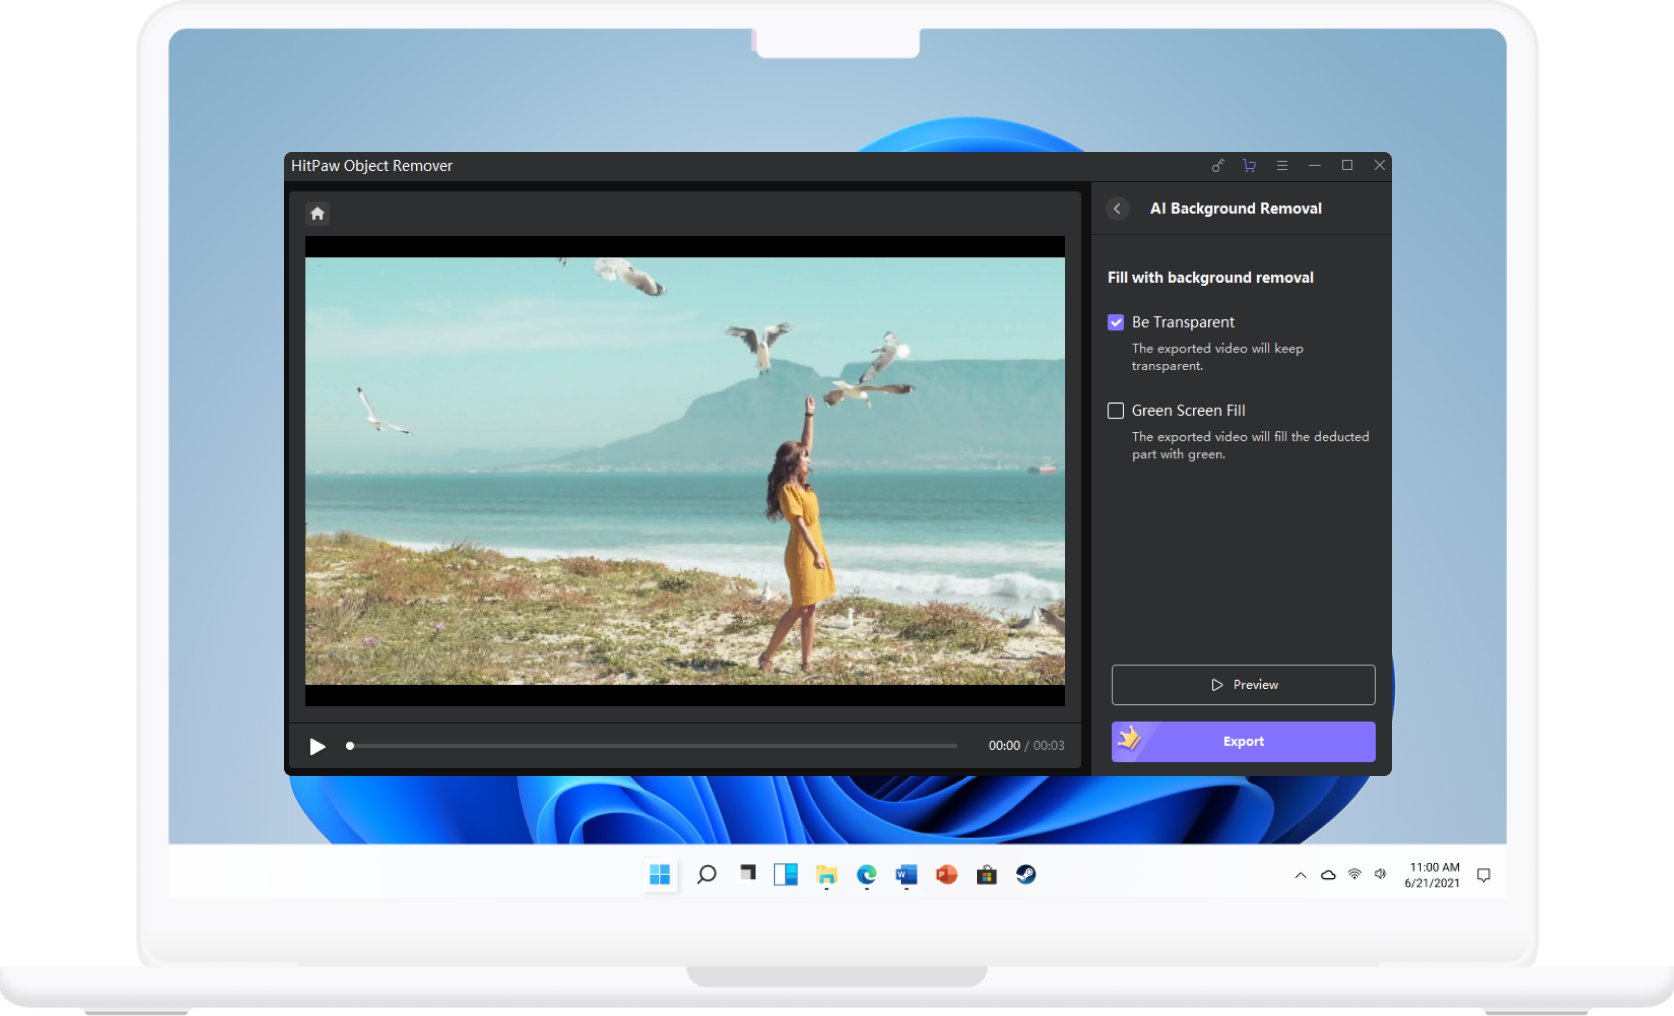Click the seagull video preview frame
Viewport: 1674px width, 1016px height.
(685, 471)
